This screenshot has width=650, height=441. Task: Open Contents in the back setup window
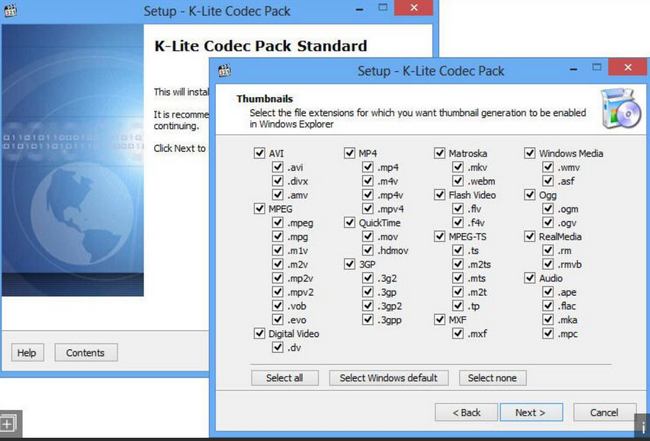point(86,353)
